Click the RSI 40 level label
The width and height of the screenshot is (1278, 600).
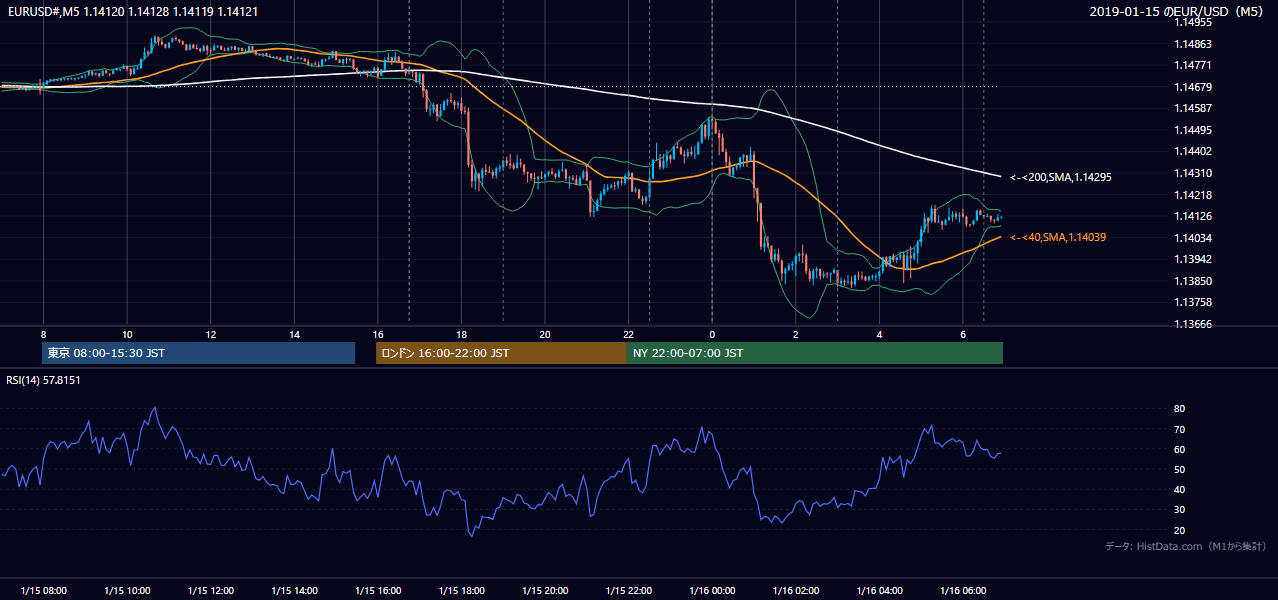[1179, 490]
